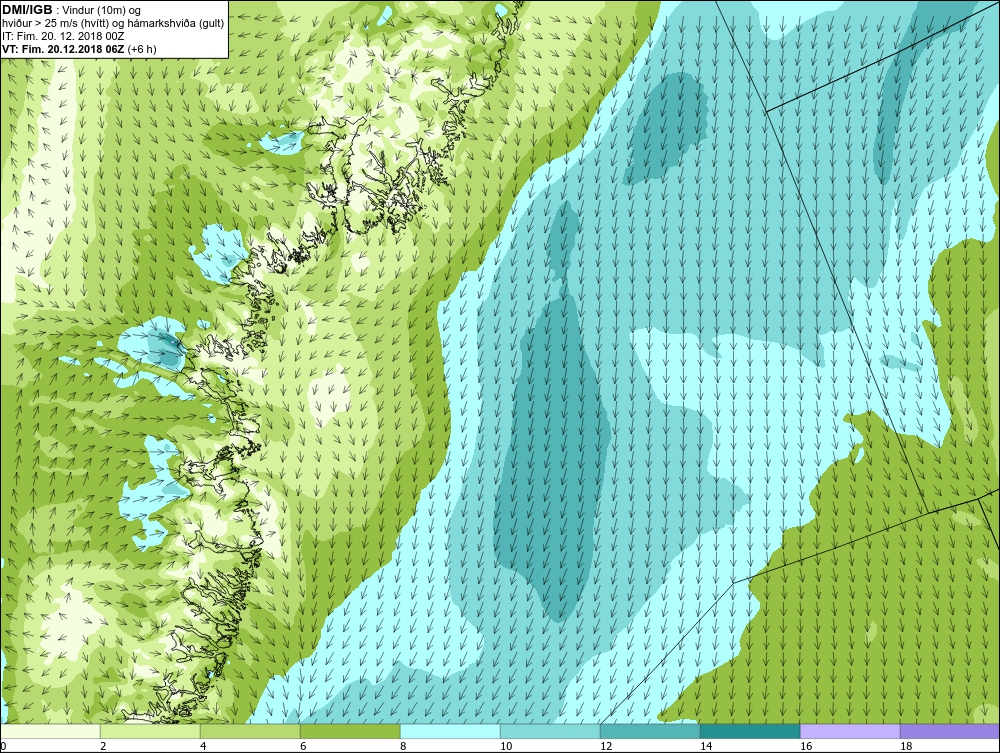Click the 12–14 m/s teal legend swatch
This screenshot has height=753, width=1000.
coord(650,731)
